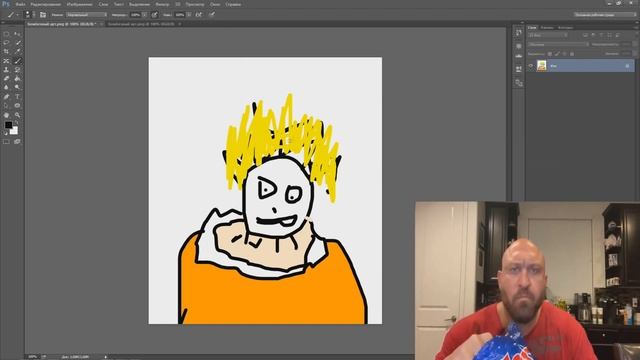Filter layers by adjustment layers

(593, 36)
